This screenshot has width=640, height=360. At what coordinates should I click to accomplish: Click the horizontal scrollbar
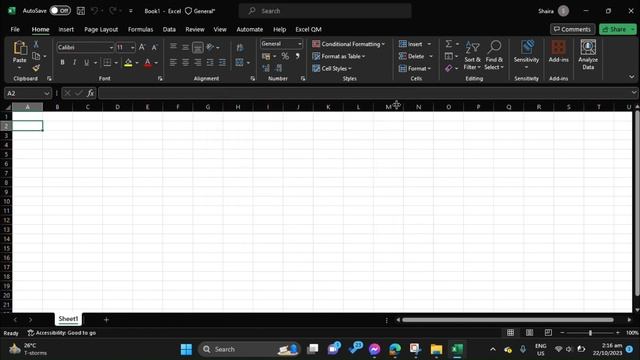[507, 320]
